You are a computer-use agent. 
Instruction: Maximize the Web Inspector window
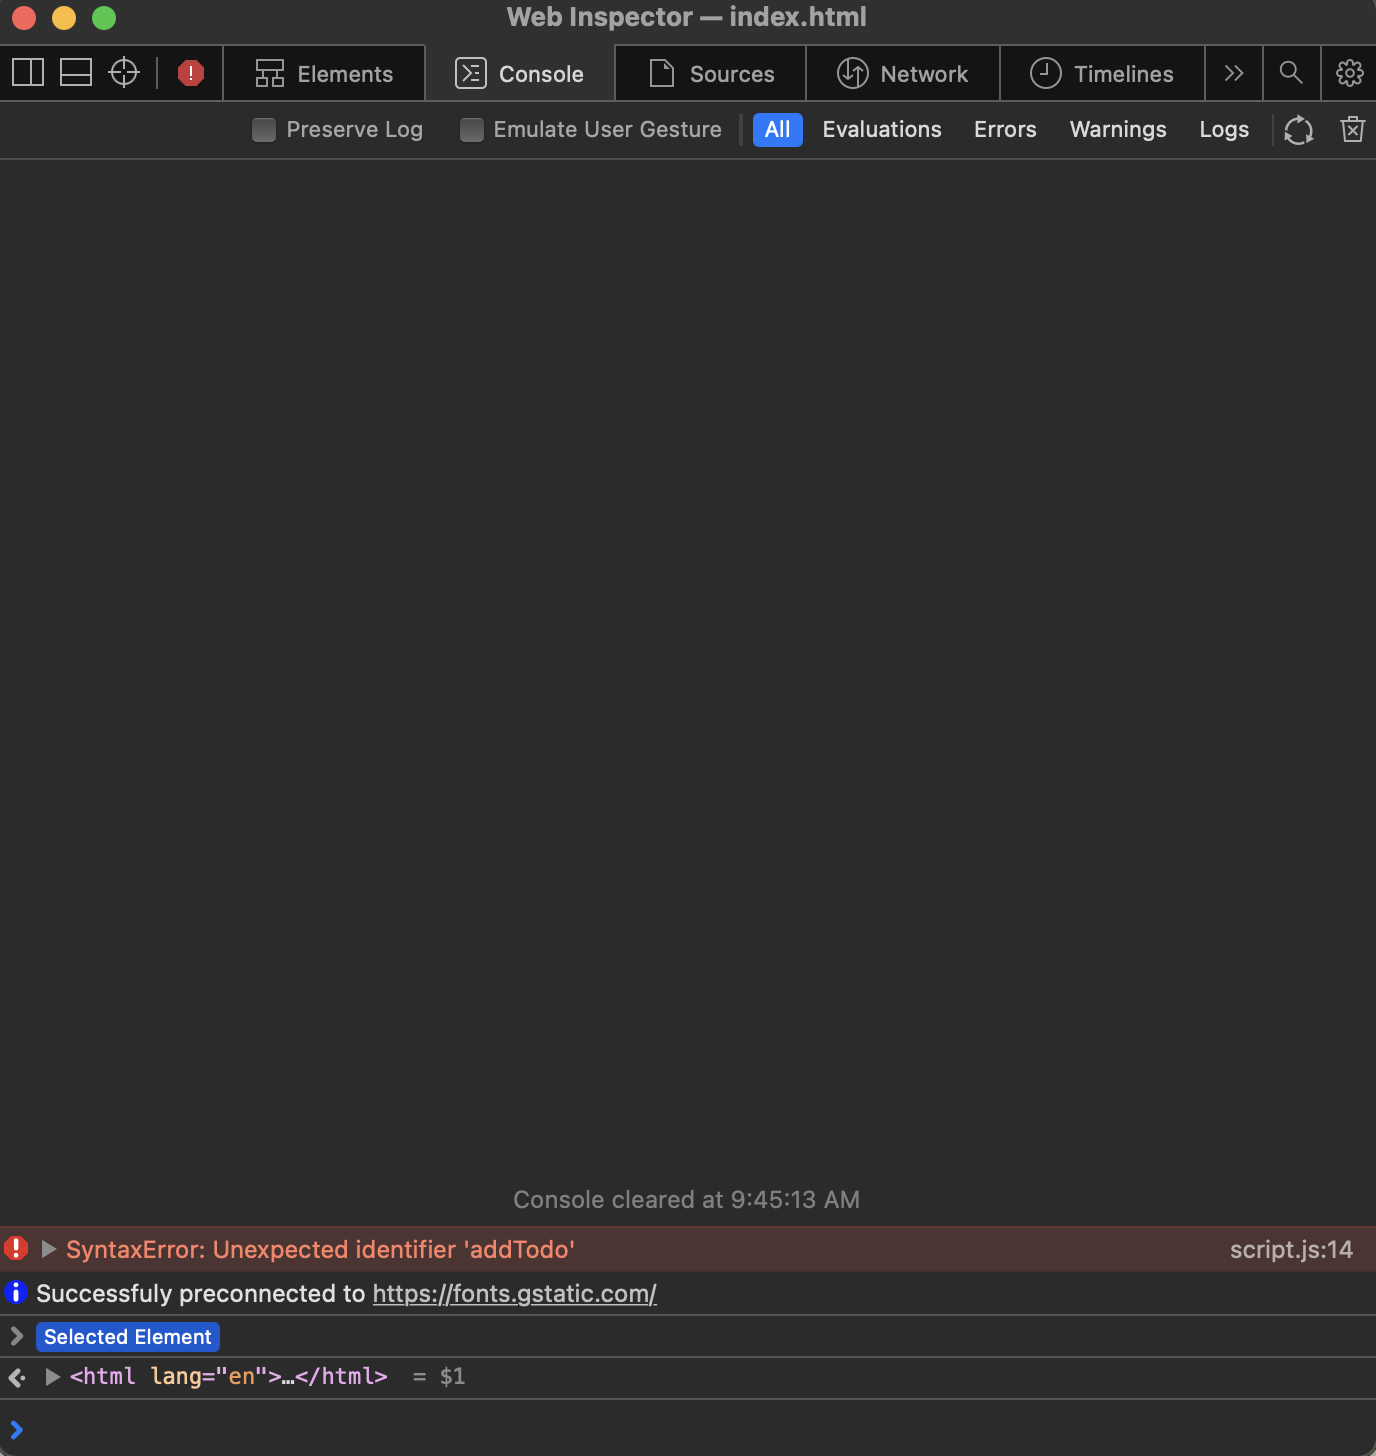pos(104,18)
